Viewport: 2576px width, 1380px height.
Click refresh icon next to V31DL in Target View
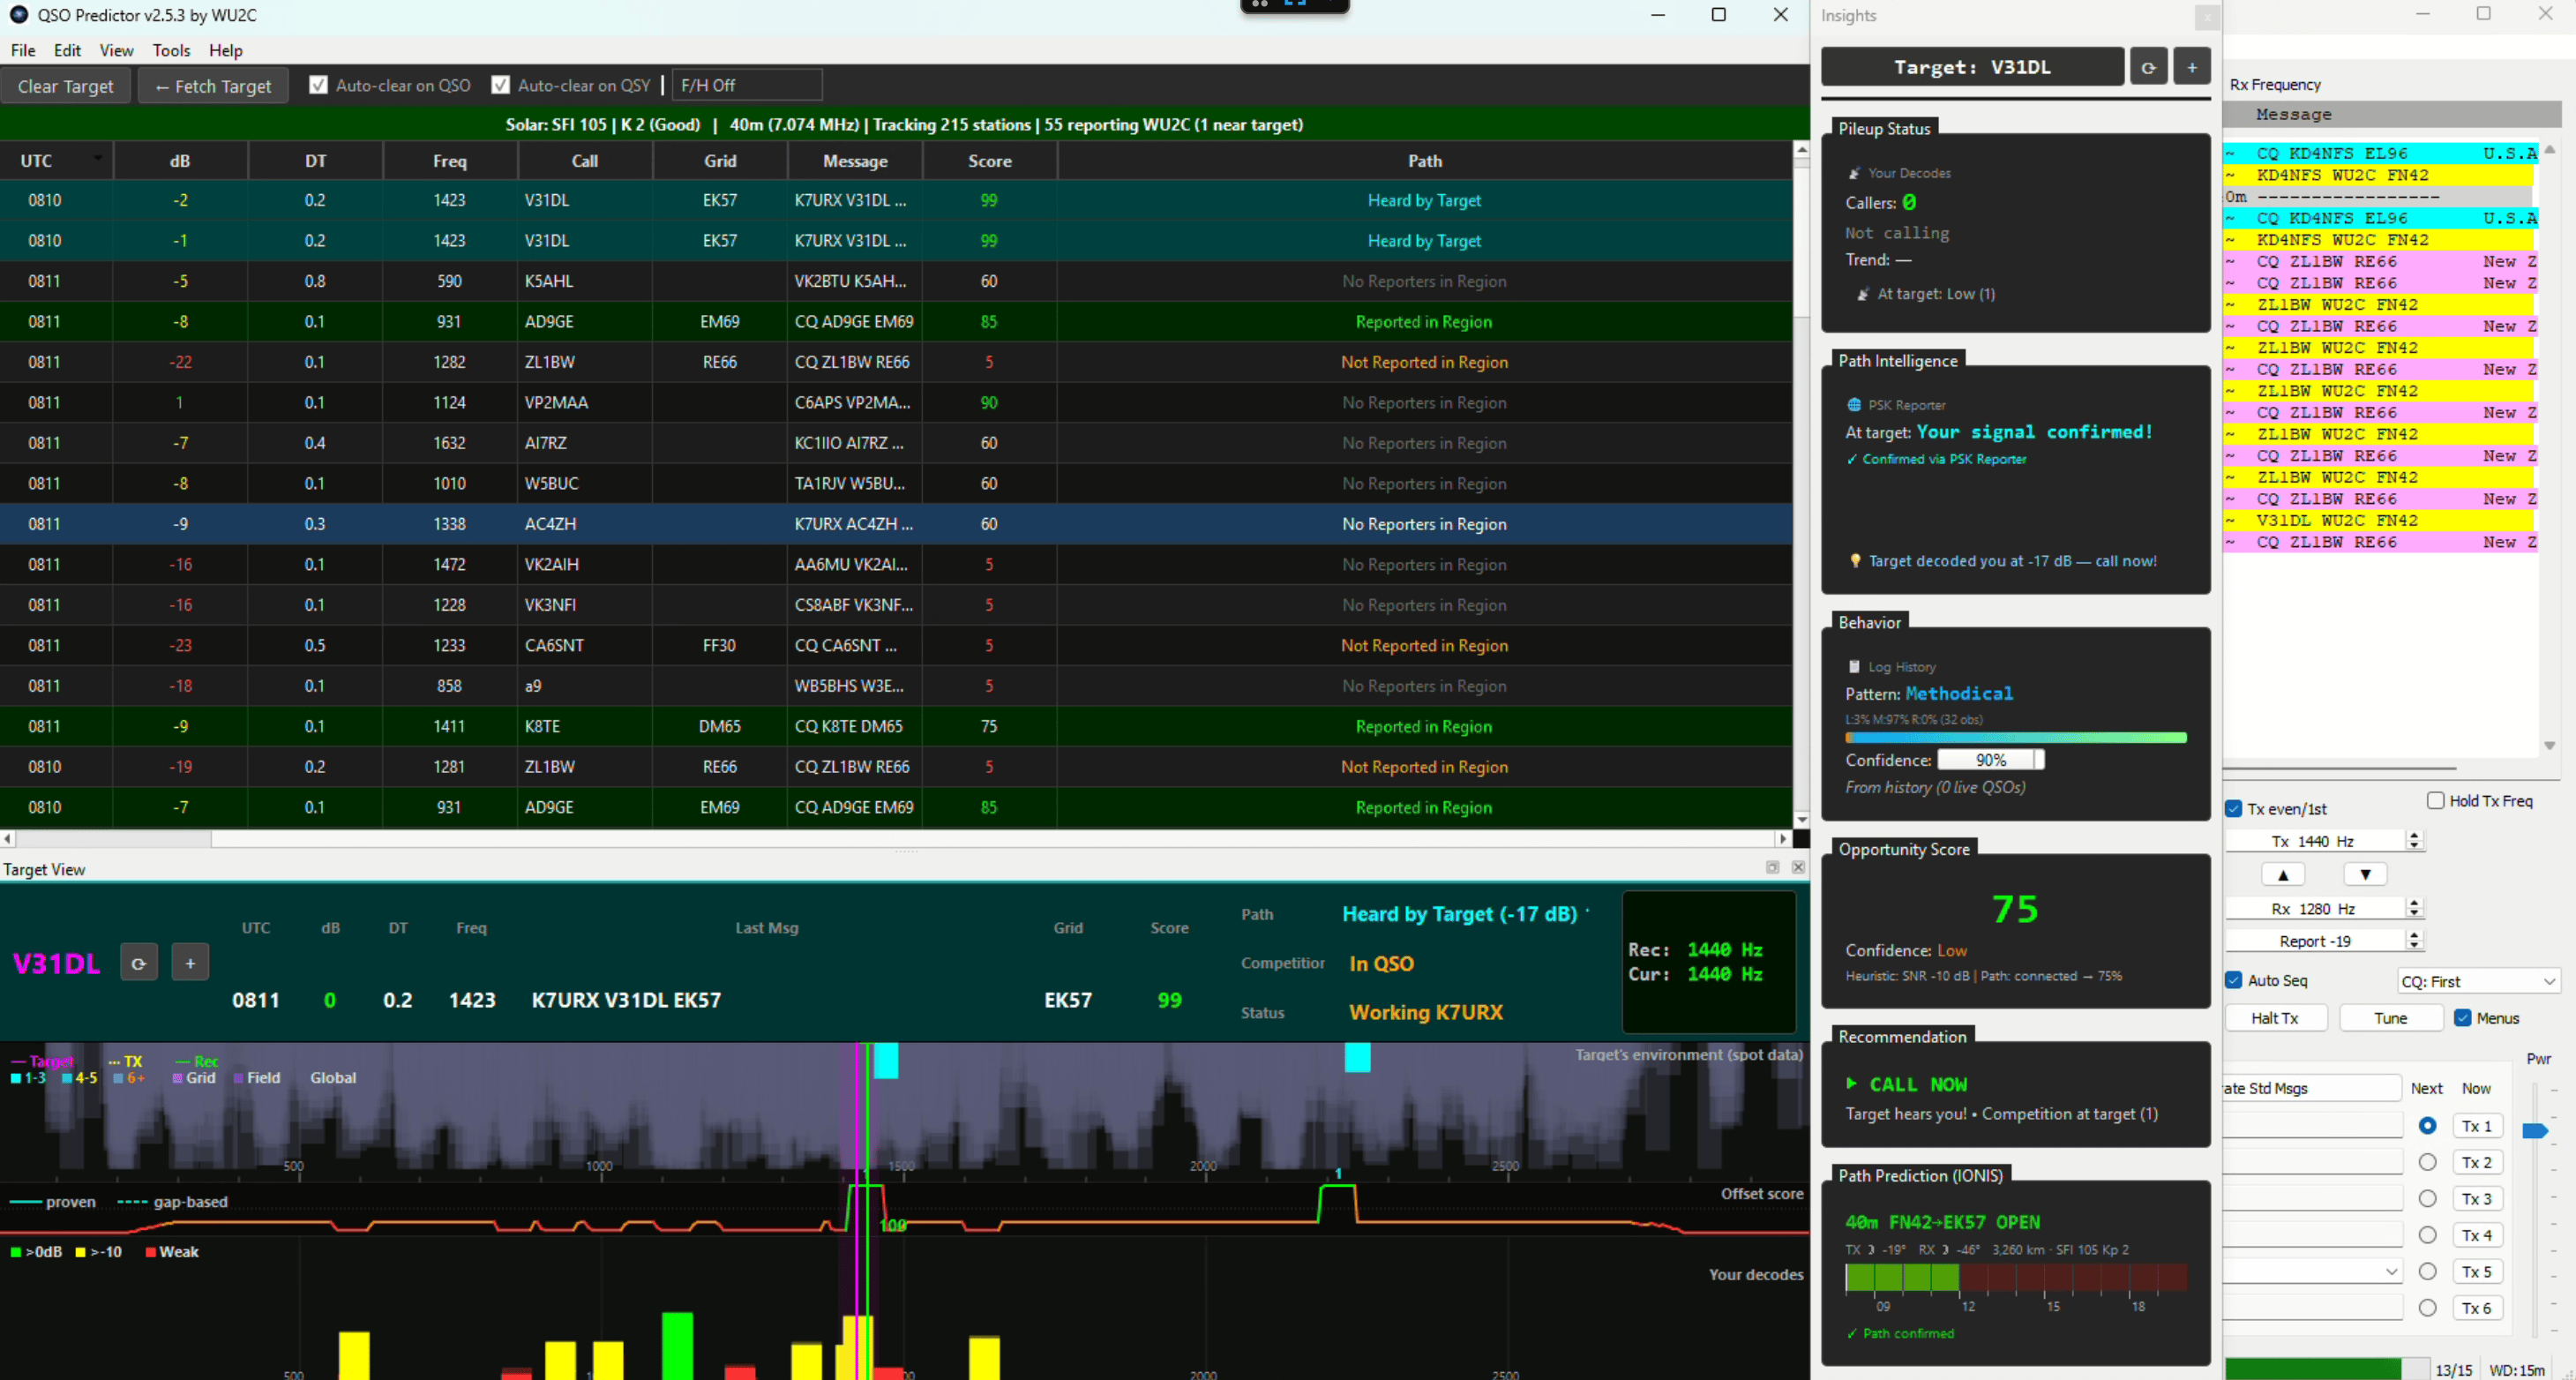tap(139, 963)
